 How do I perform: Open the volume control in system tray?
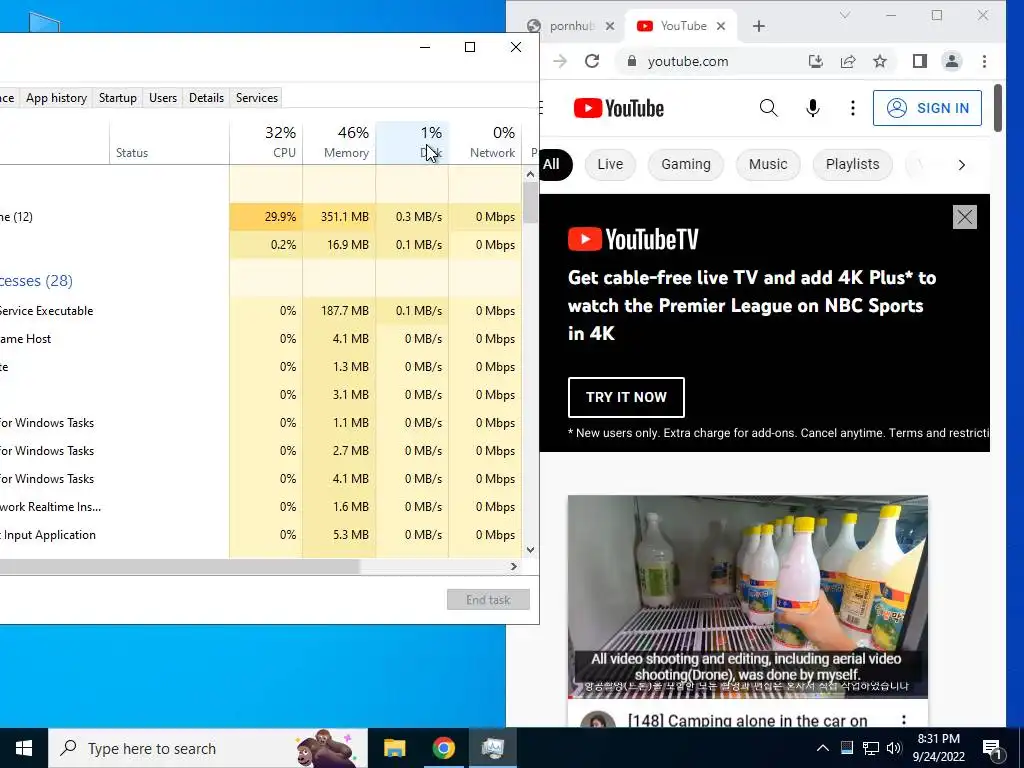coord(894,748)
